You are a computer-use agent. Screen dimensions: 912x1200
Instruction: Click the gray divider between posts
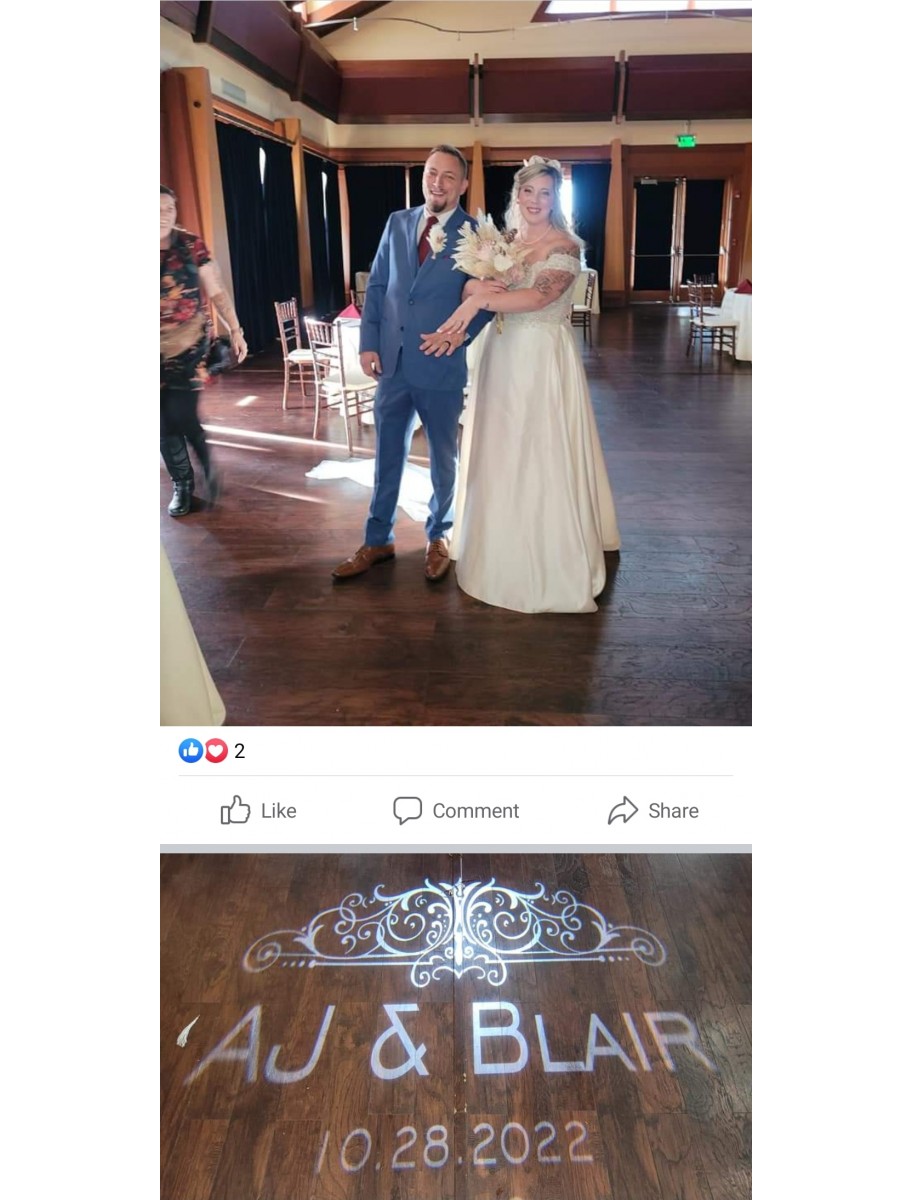point(456,849)
